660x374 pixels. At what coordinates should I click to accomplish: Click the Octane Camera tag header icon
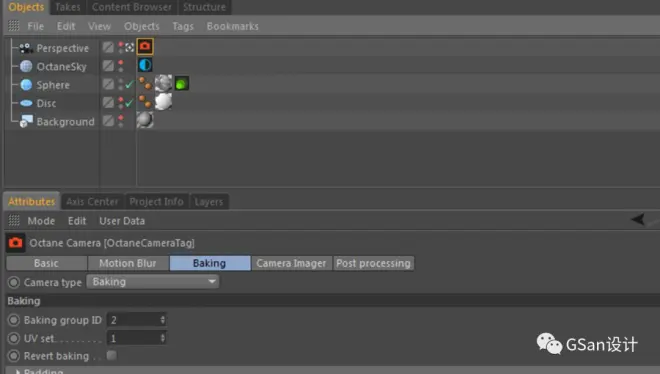pyautogui.click(x=16, y=243)
